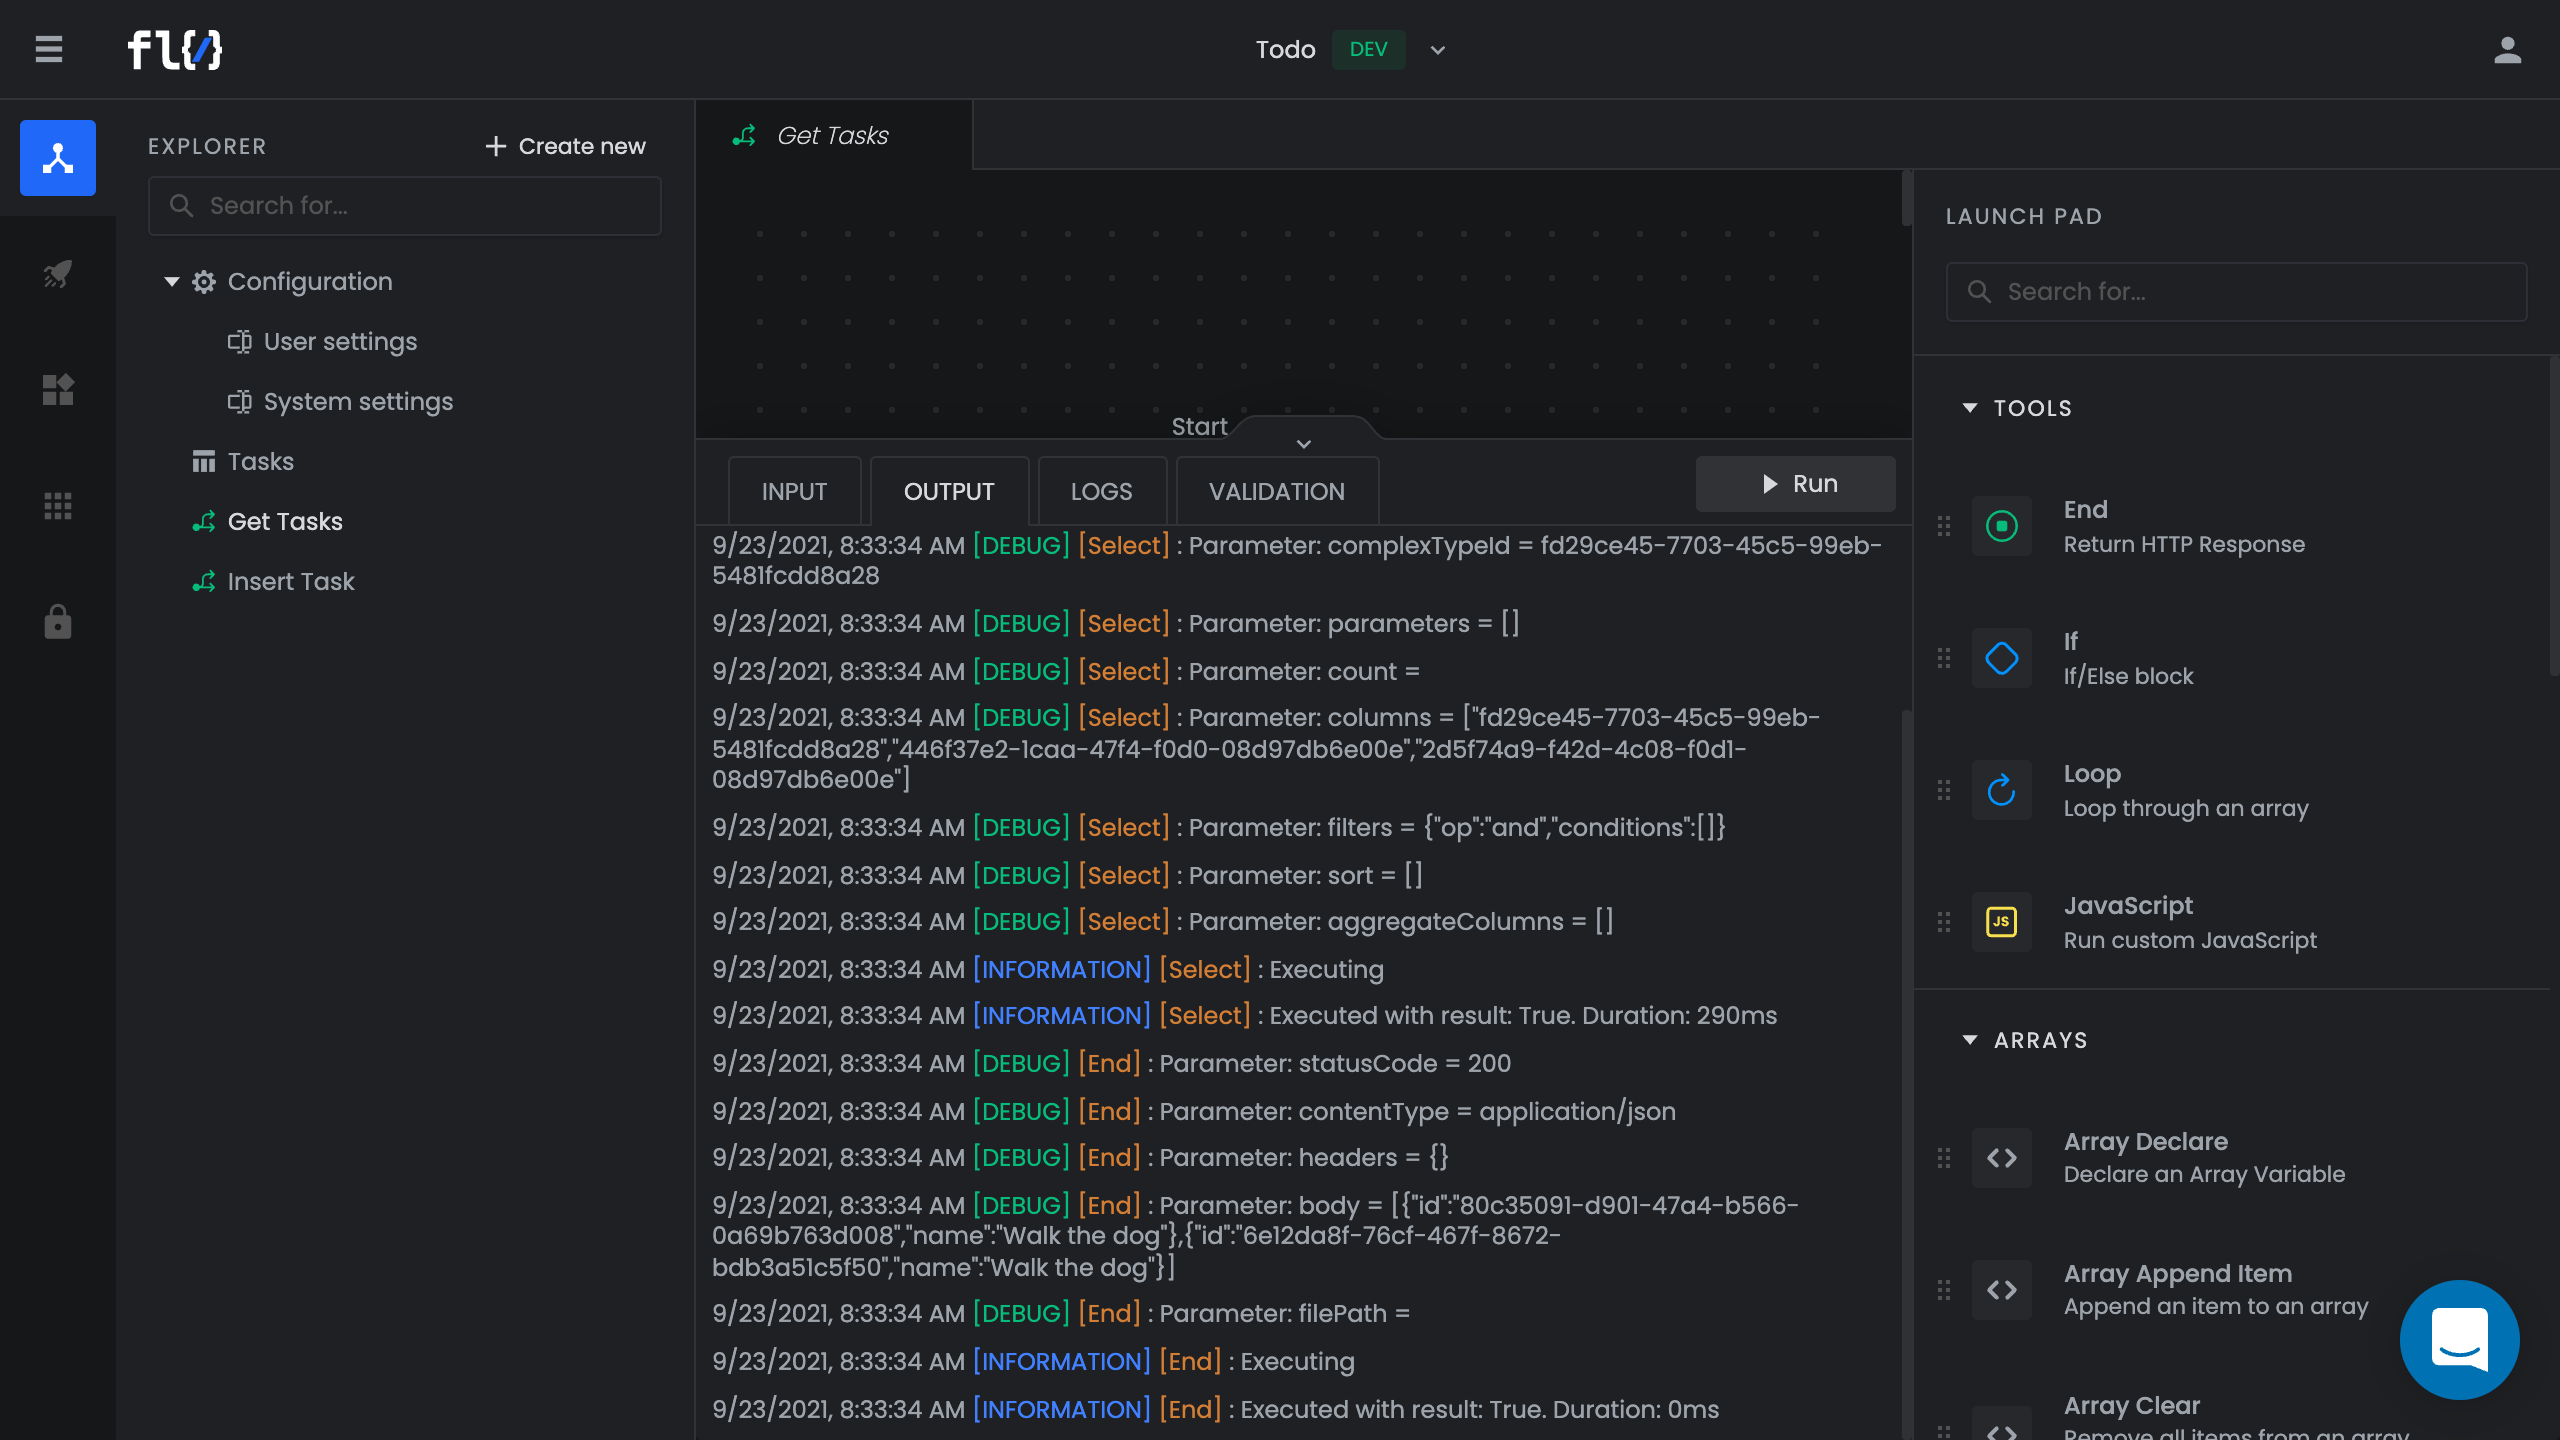Viewport: 2560px width, 1440px height.
Task: Click the Parameter: sort log line
Action: (x=1067, y=876)
